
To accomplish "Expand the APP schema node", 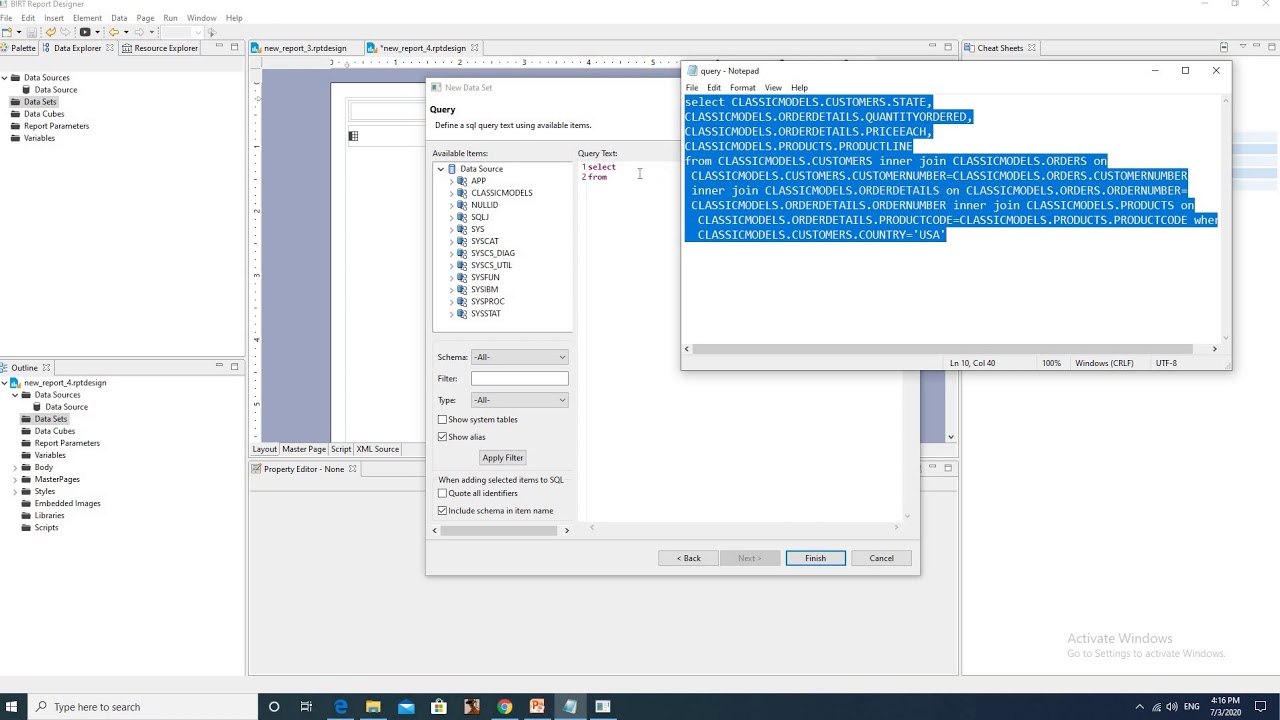I will 451,181.
